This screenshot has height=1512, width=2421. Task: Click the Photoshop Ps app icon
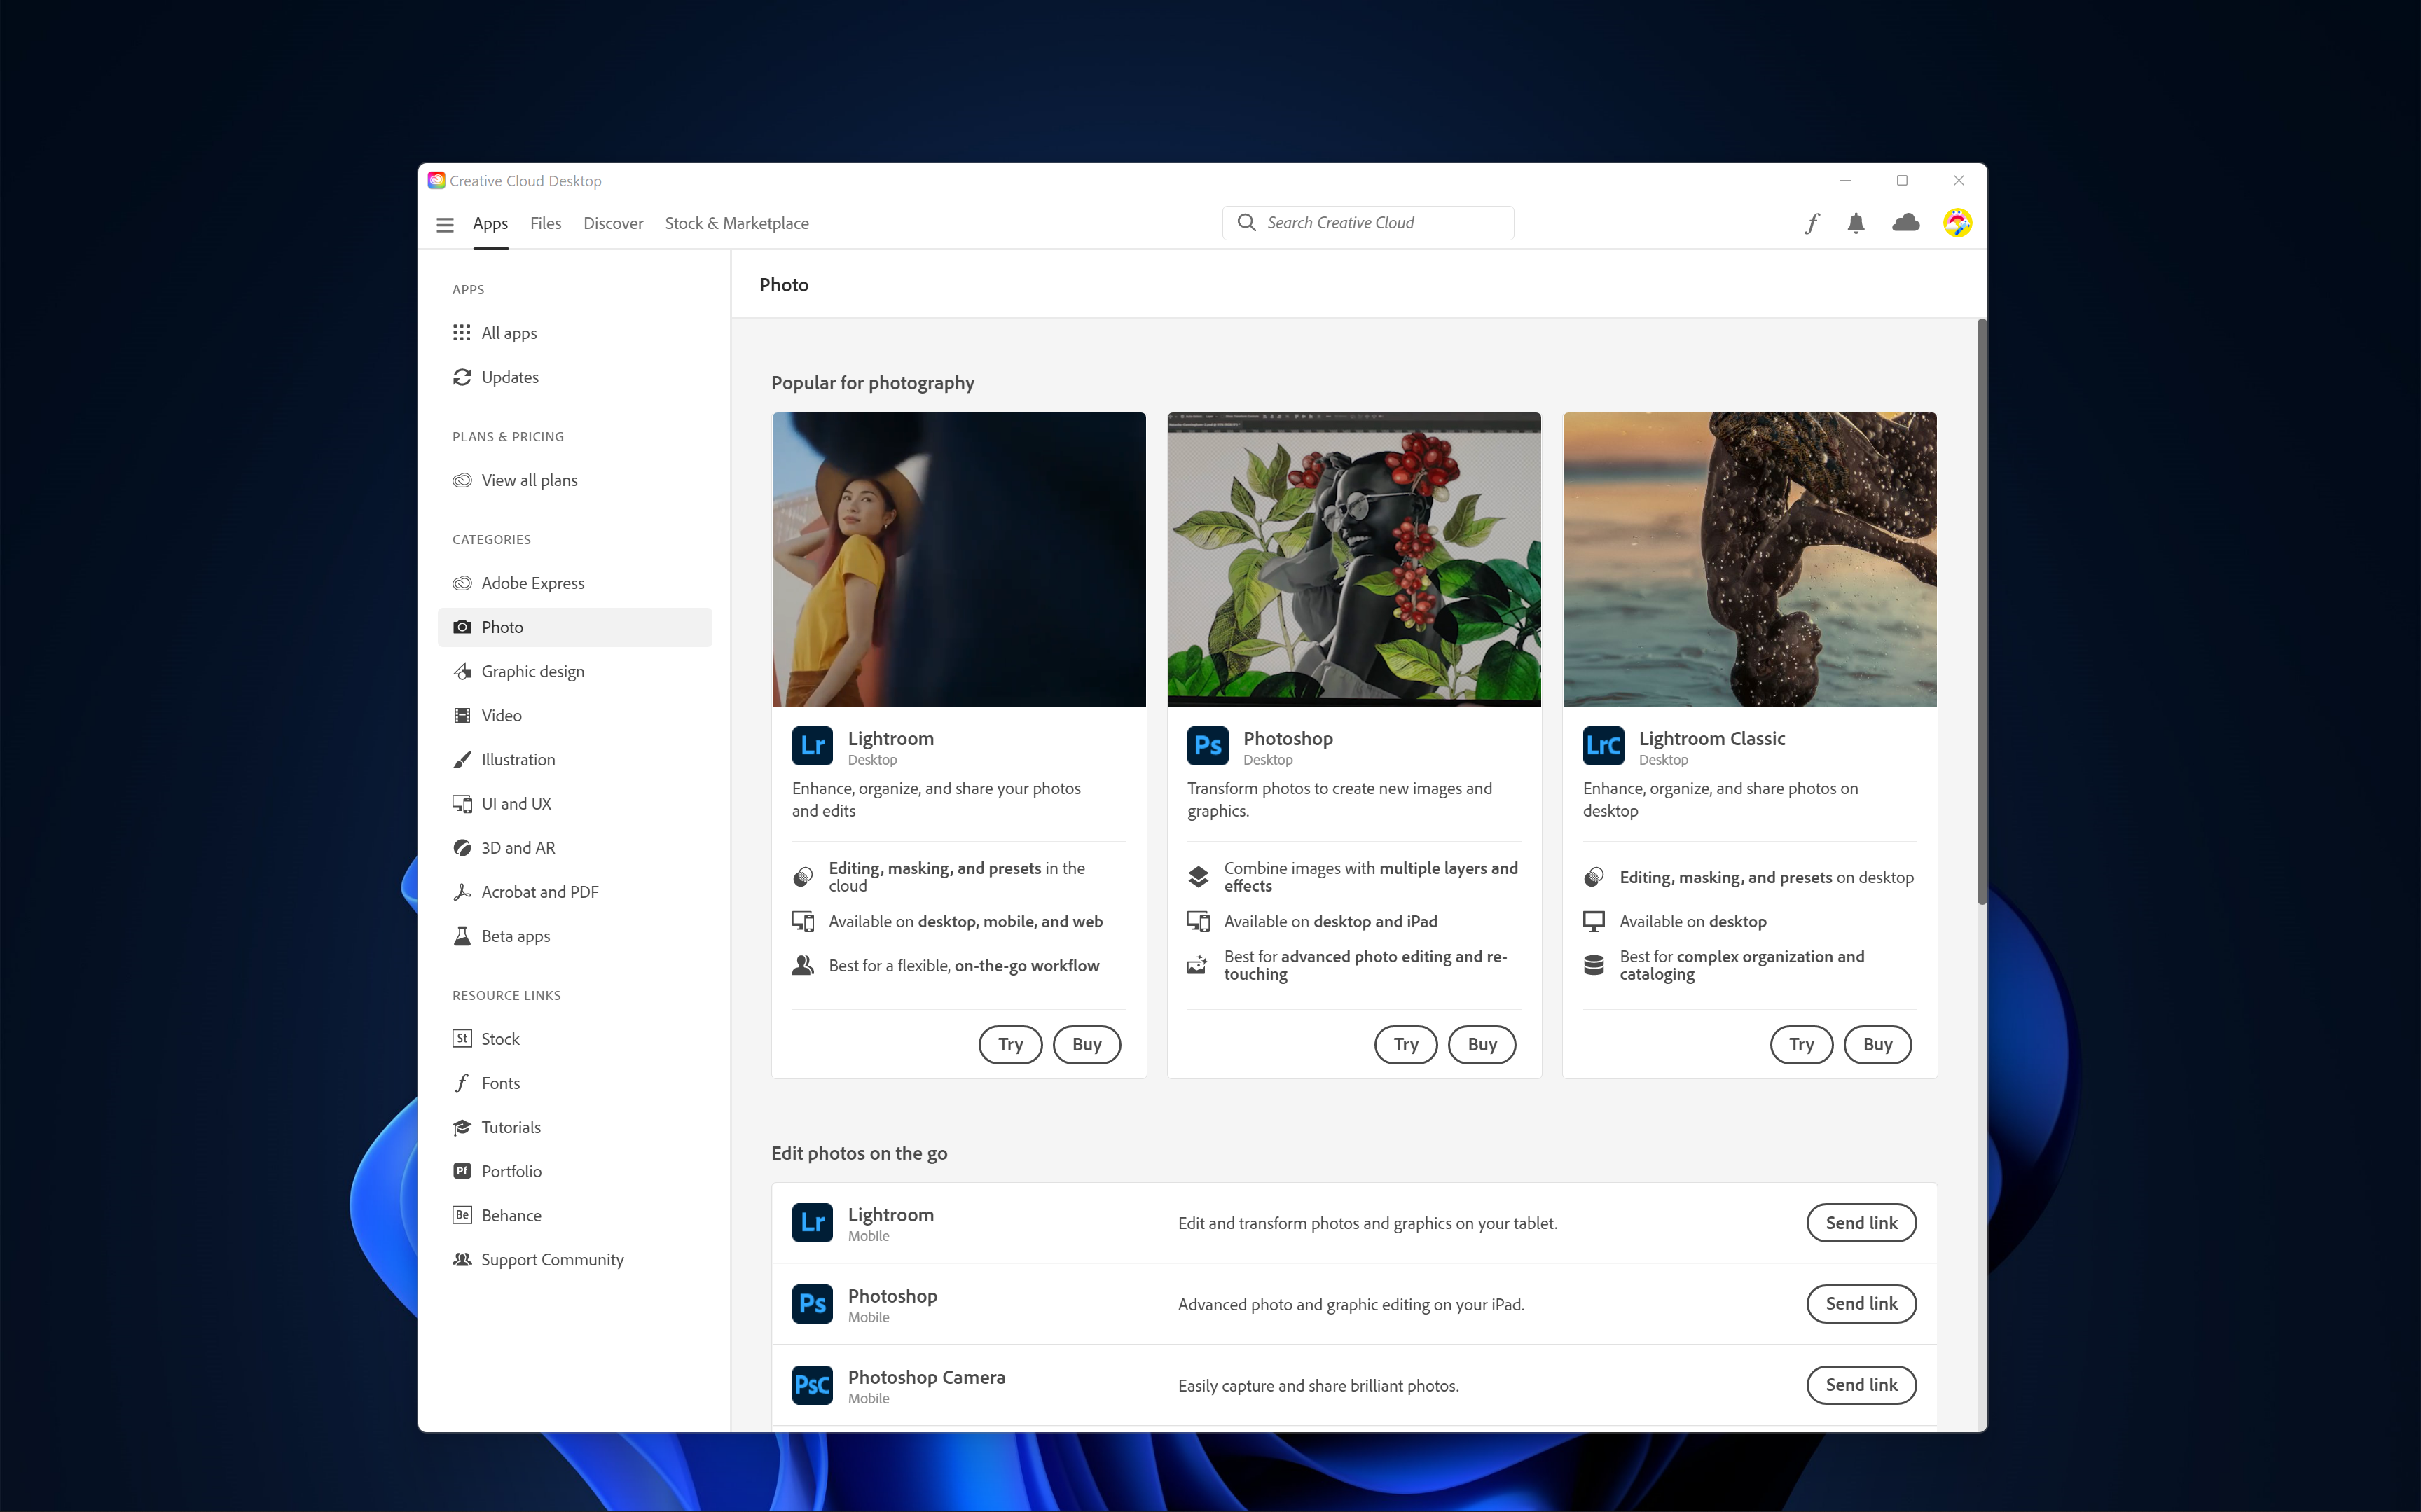[1207, 745]
